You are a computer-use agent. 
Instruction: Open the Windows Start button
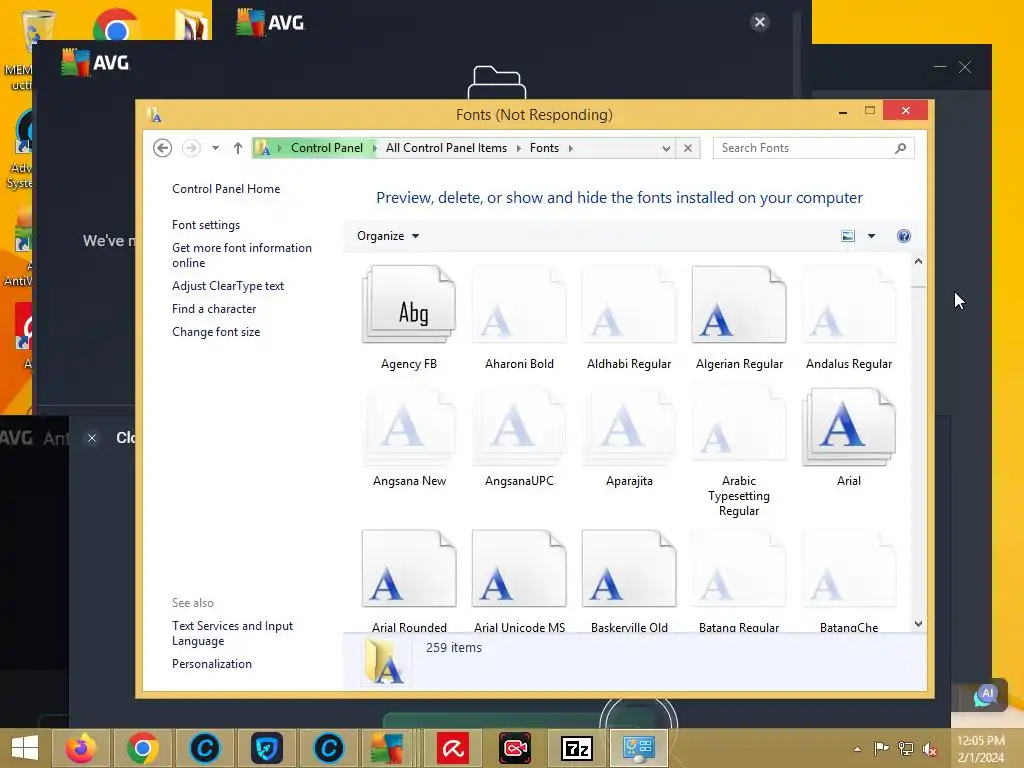pos(25,748)
